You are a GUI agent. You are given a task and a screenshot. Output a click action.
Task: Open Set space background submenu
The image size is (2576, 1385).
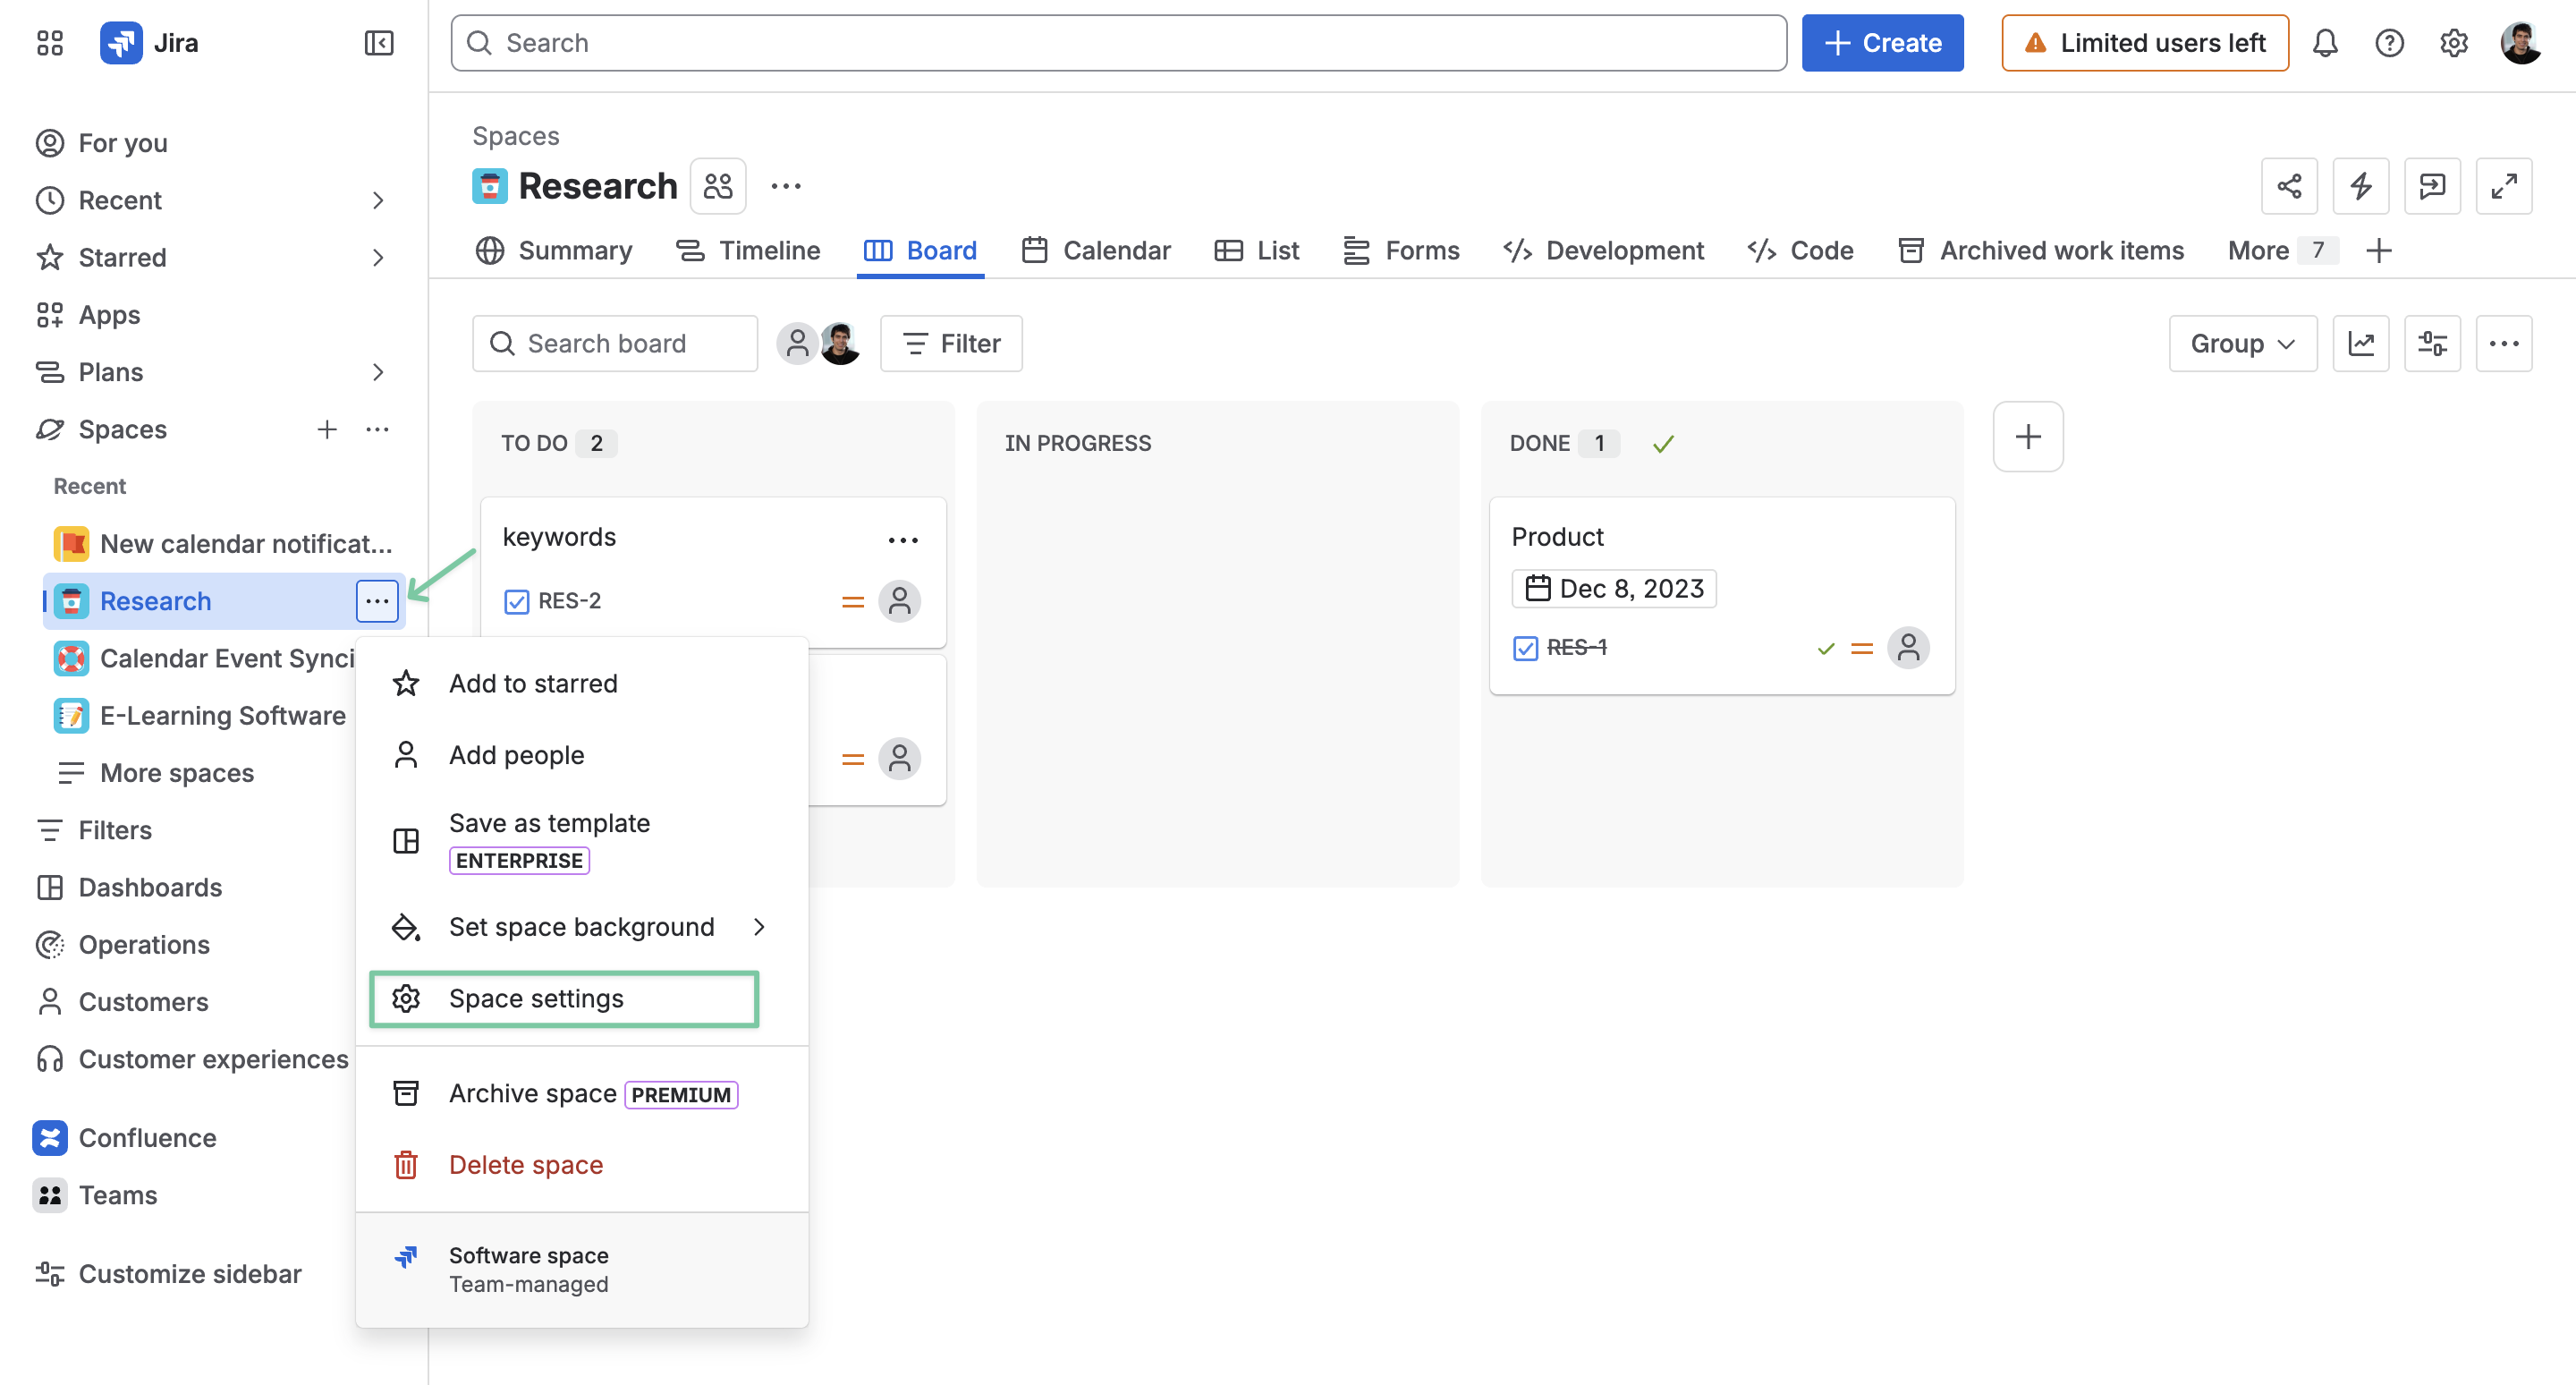(581, 927)
